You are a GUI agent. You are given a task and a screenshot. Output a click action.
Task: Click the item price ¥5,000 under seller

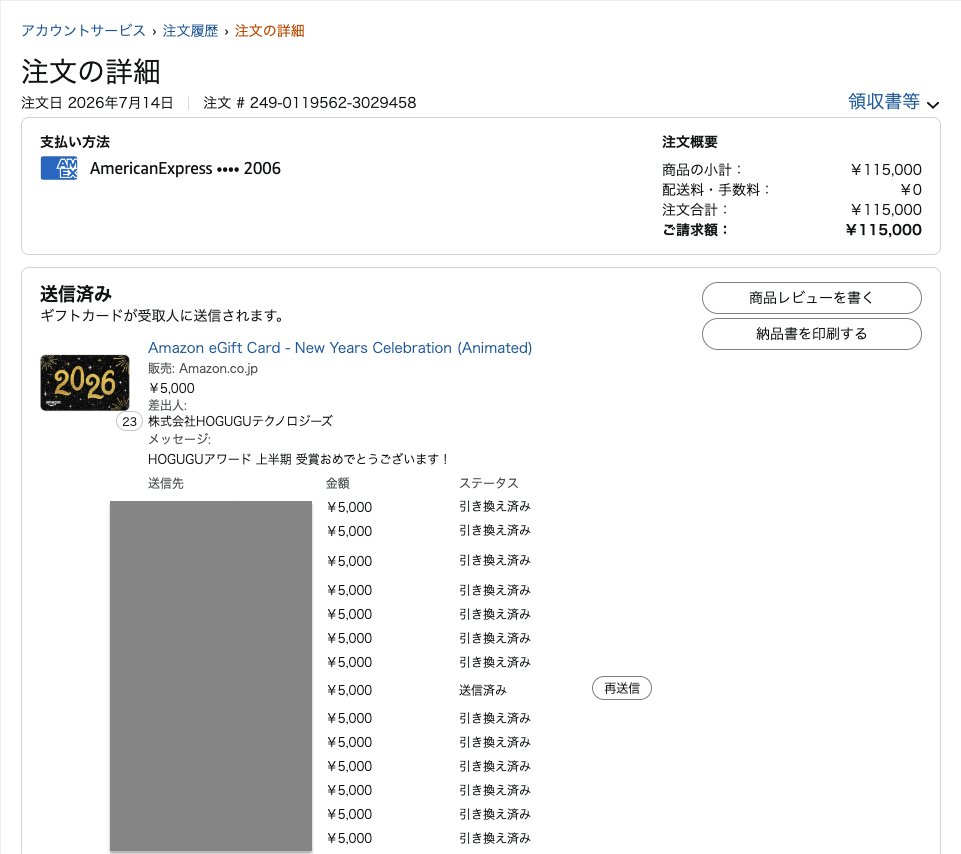(x=172, y=388)
